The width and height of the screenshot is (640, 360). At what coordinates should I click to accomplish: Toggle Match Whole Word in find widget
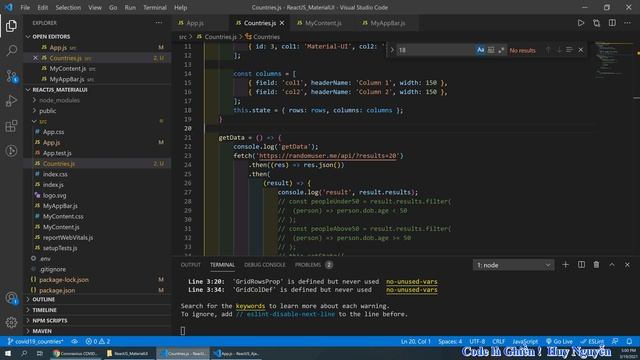(491, 50)
